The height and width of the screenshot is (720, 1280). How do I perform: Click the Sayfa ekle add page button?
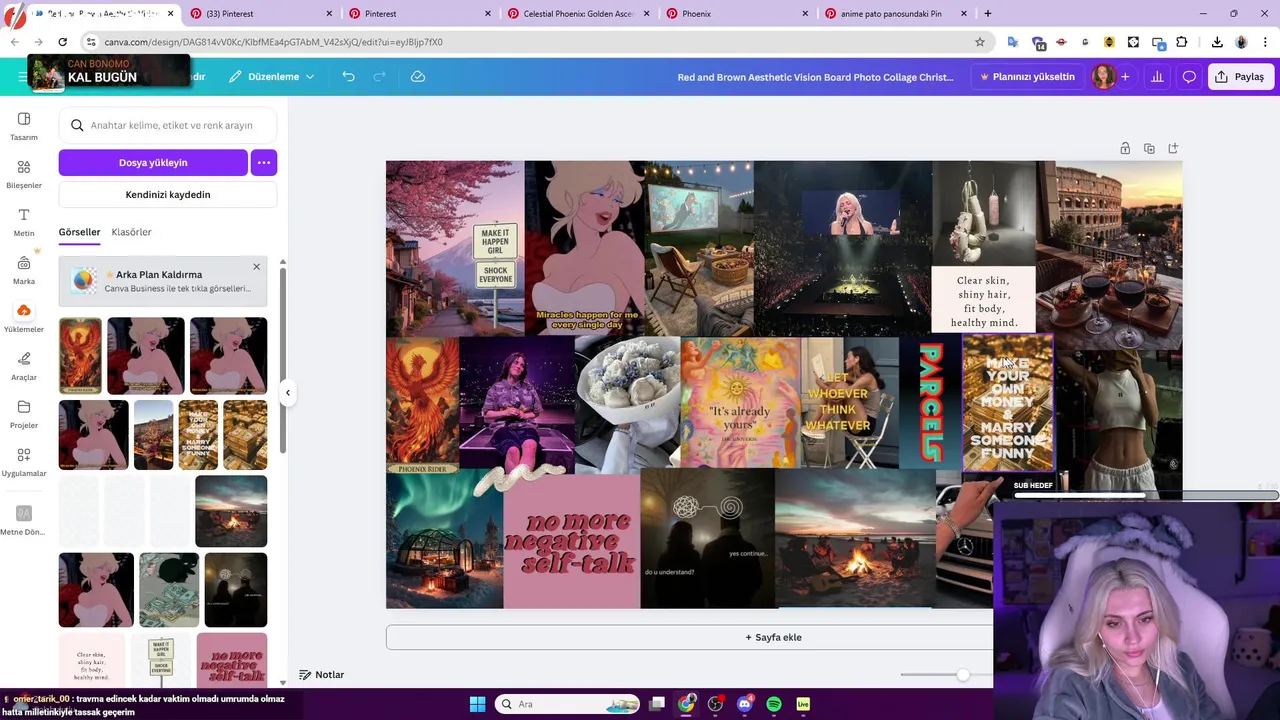(x=773, y=637)
